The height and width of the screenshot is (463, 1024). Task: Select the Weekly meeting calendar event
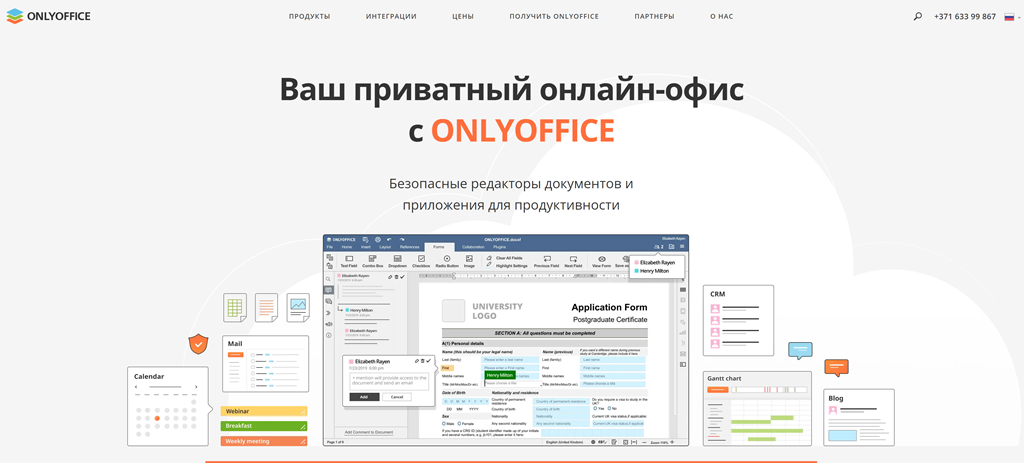point(264,441)
